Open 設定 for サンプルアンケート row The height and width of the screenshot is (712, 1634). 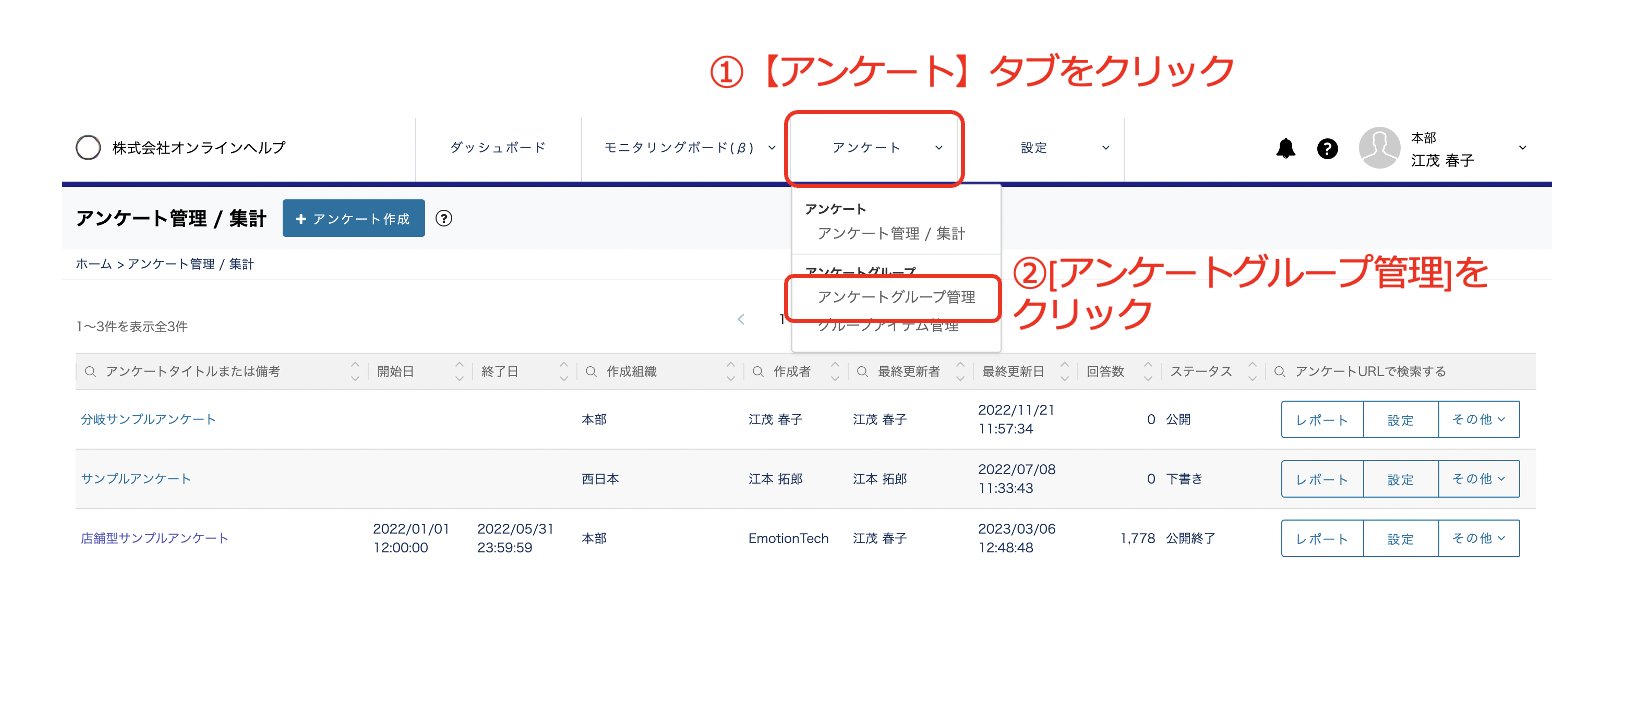[1401, 479]
